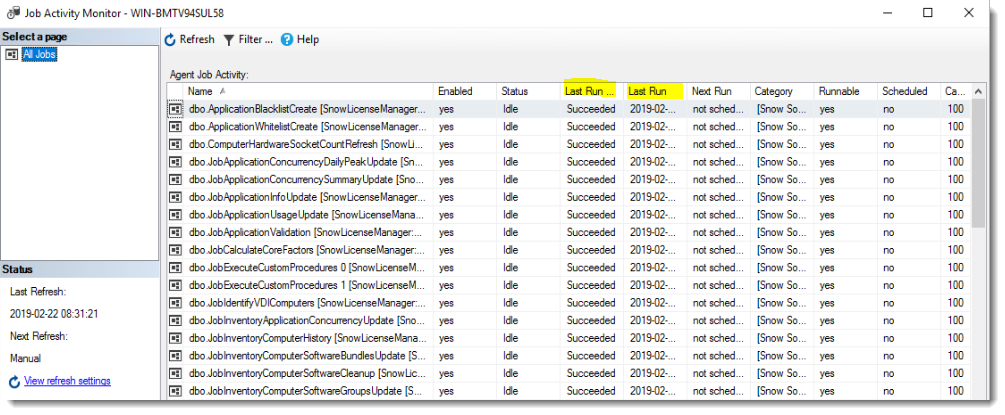Sort by the Name column header
1005x415 pixels.
pos(309,91)
